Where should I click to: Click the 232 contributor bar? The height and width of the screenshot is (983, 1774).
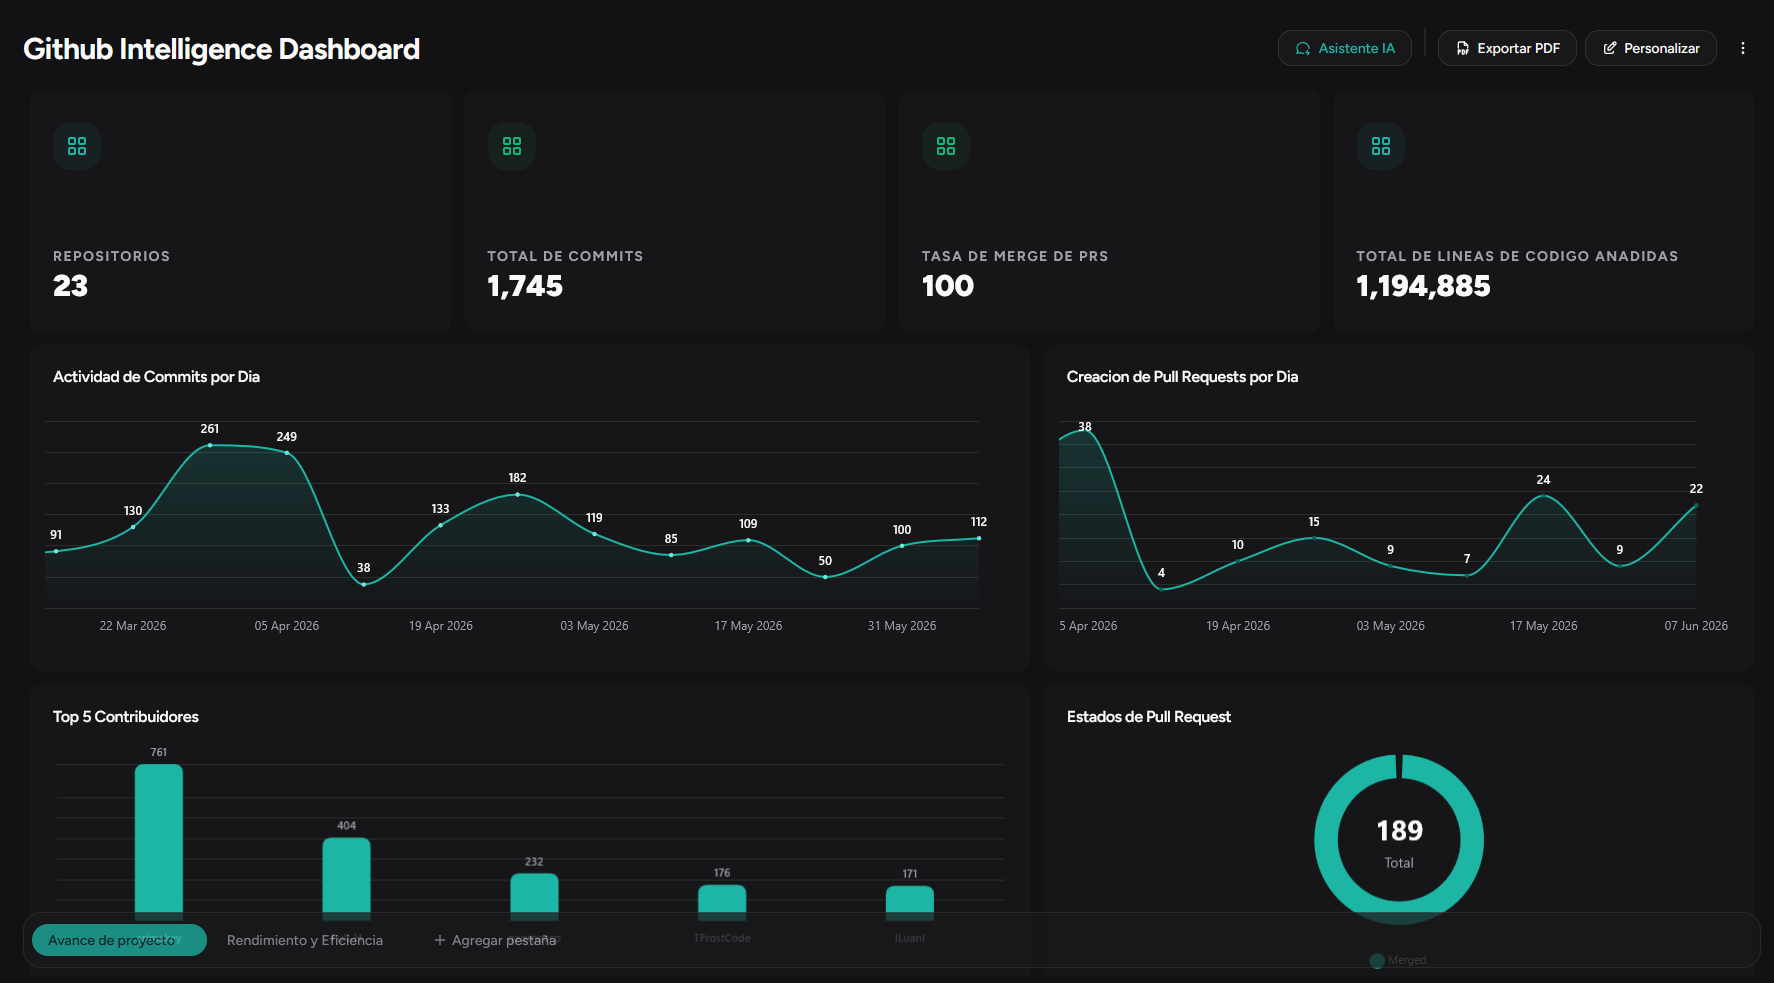click(534, 897)
